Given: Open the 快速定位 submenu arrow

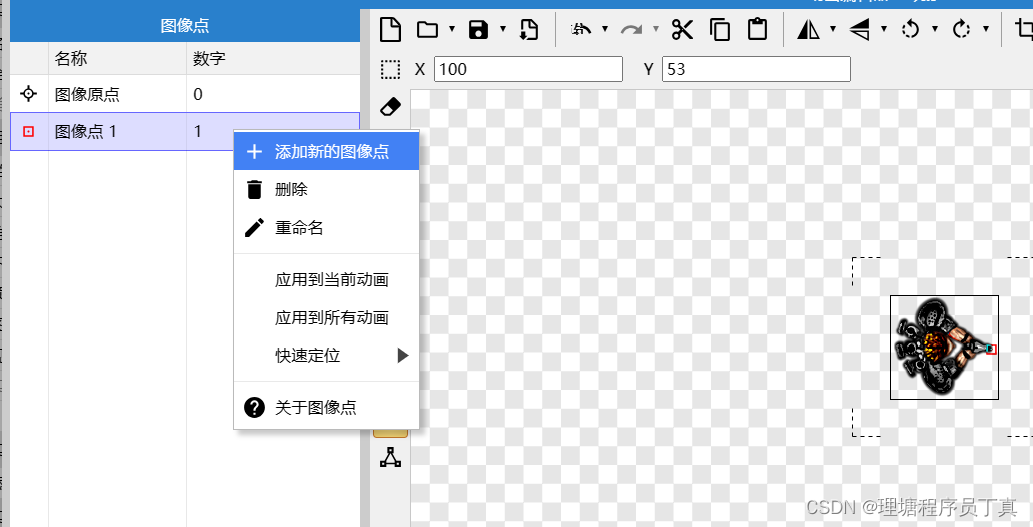Looking at the screenshot, I should (x=403, y=356).
